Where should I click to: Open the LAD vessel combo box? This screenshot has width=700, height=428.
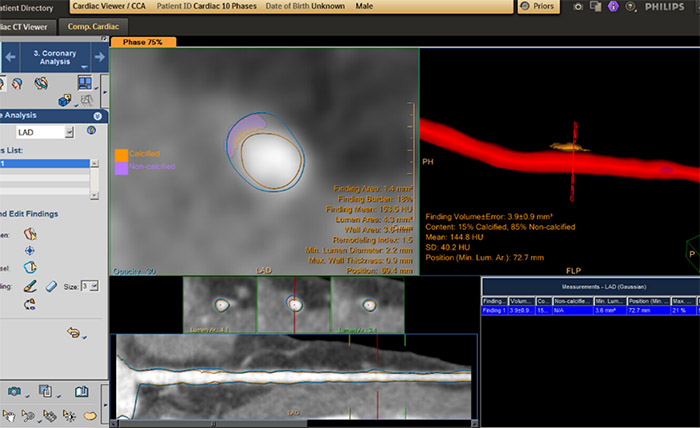(x=45, y=132)
